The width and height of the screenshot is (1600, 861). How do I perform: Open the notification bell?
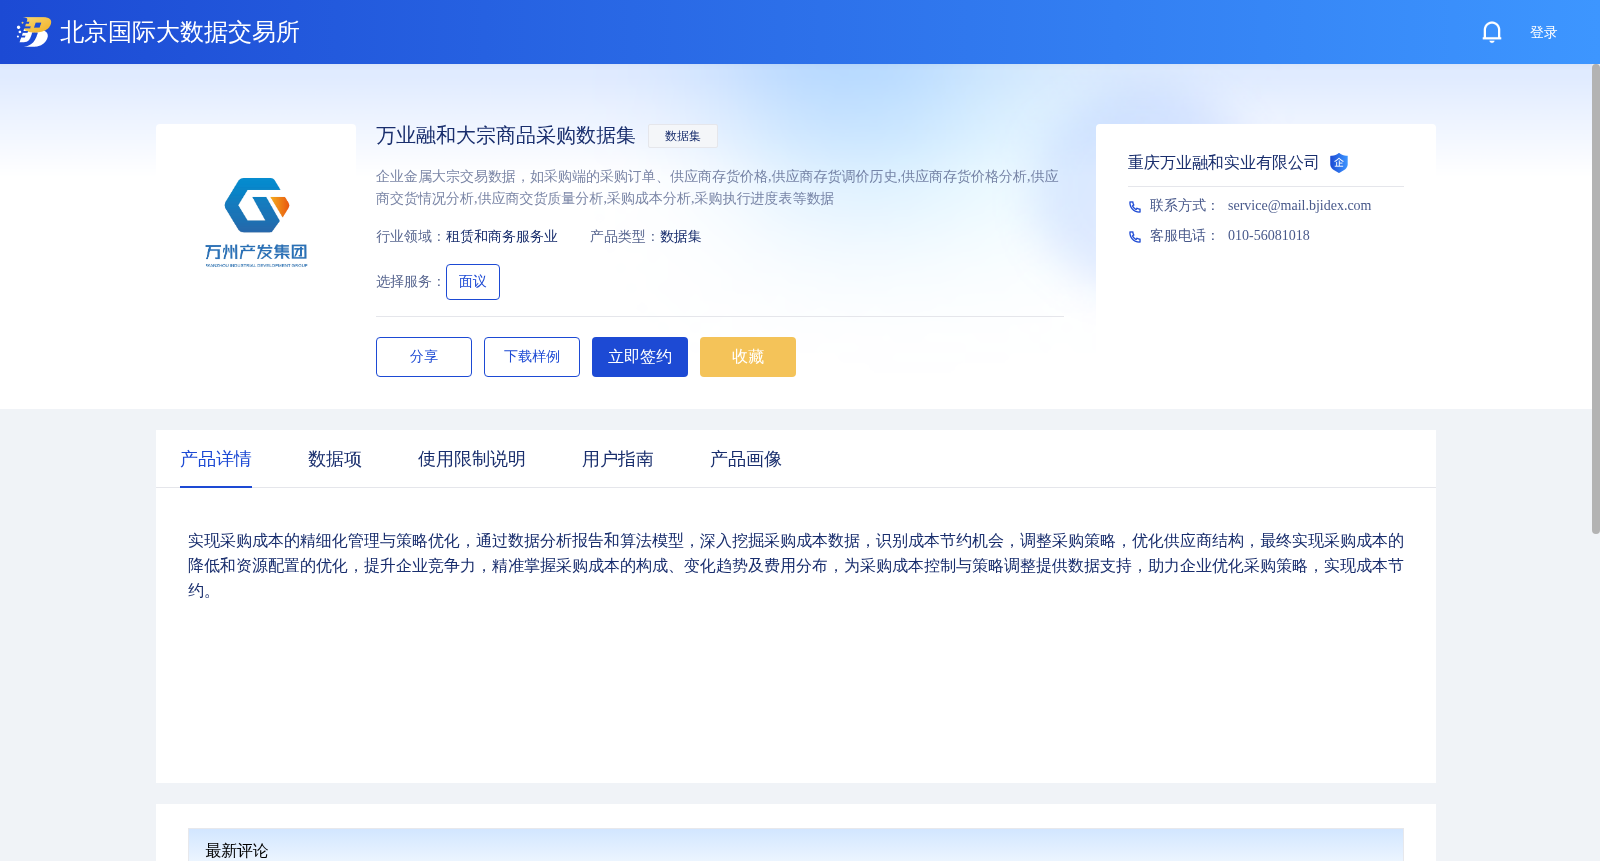(x=1492, y=32)
